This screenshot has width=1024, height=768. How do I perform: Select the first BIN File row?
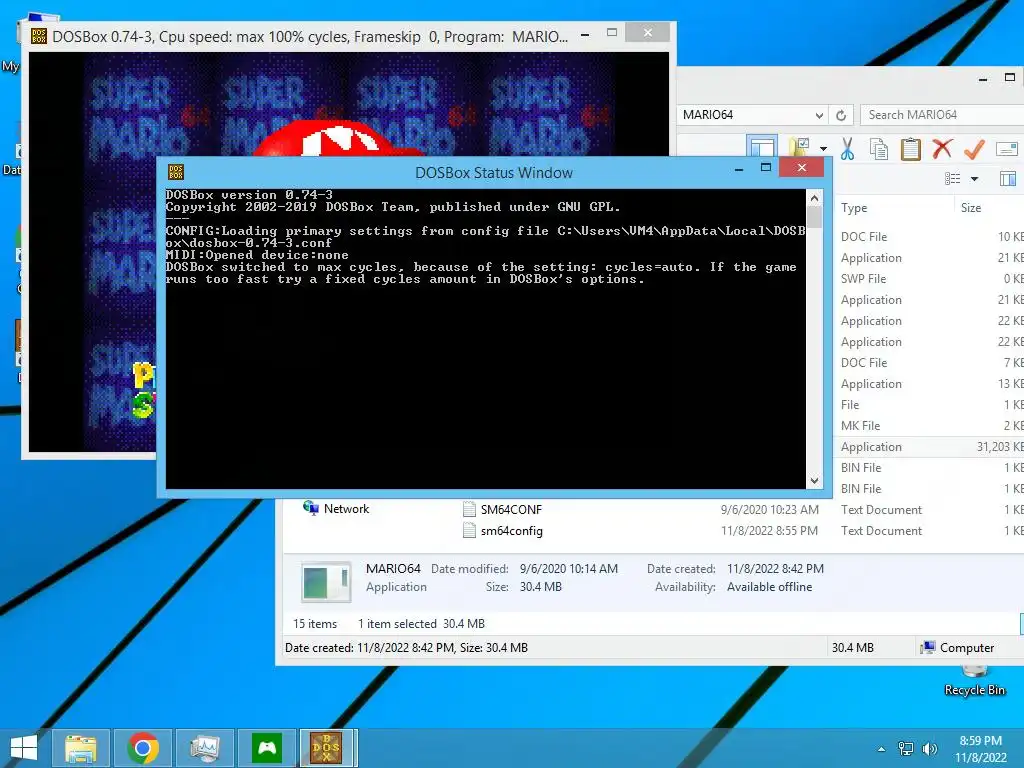coord(930,468)
